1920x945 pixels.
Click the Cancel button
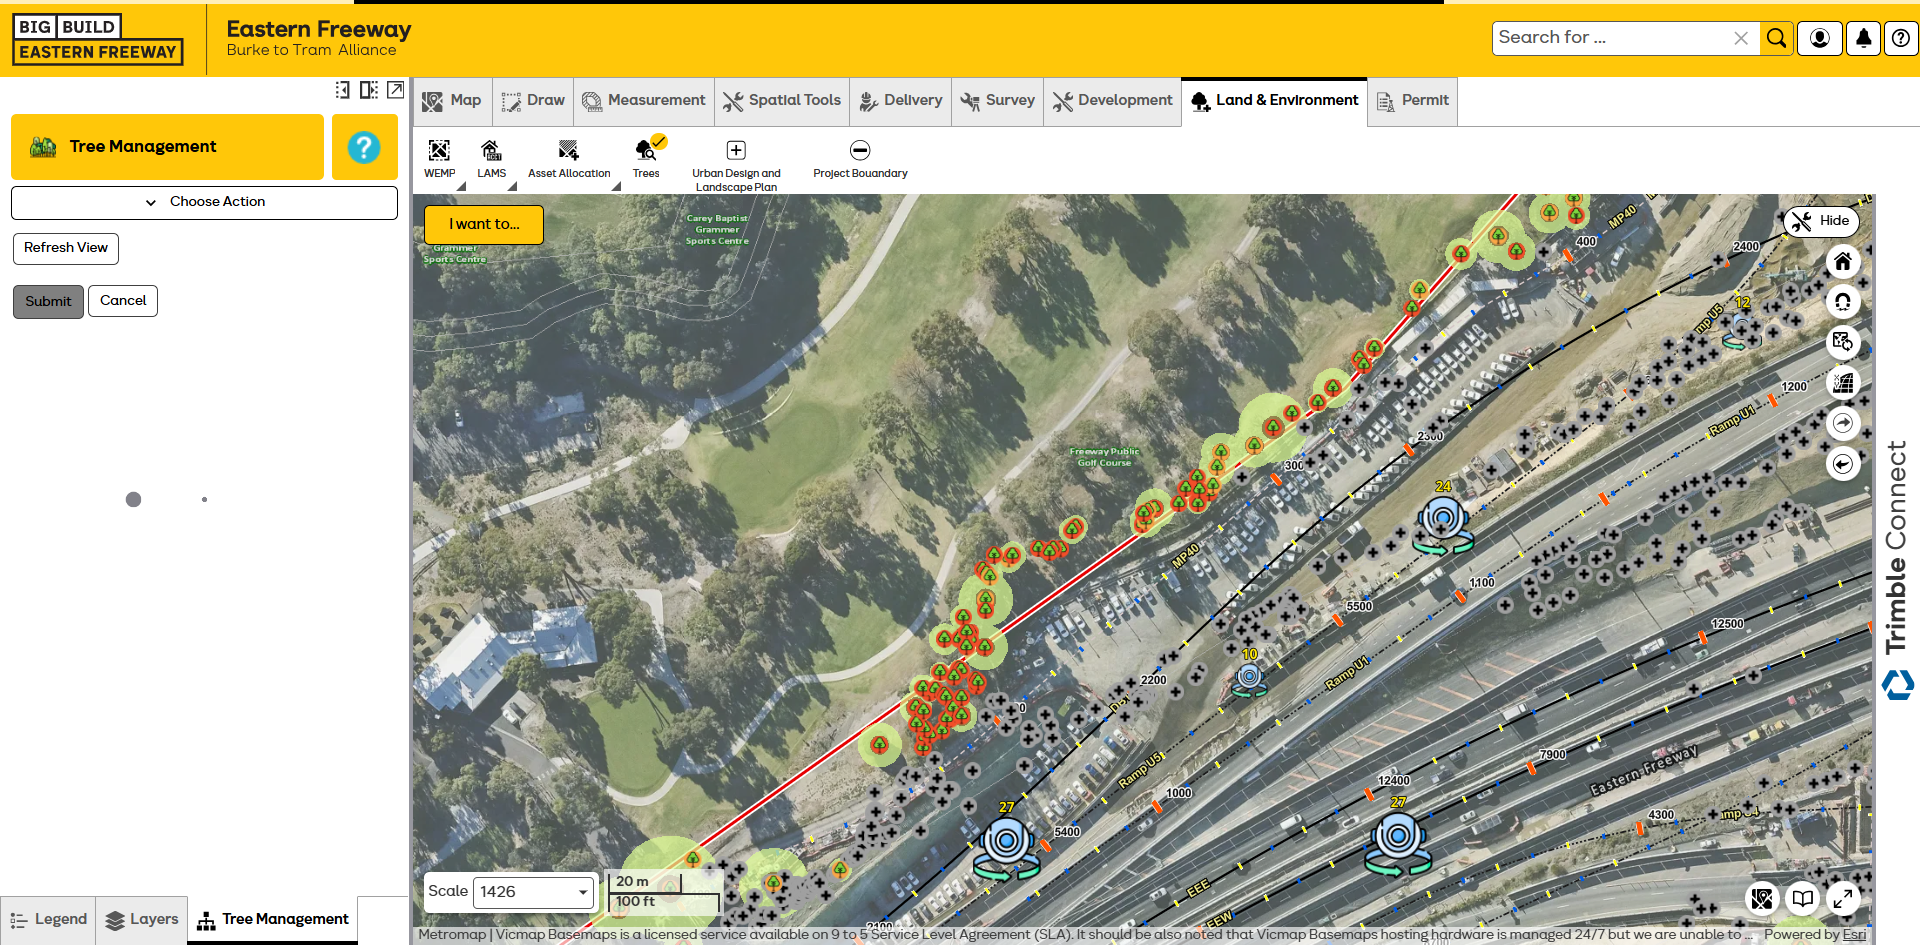point(123,301)
